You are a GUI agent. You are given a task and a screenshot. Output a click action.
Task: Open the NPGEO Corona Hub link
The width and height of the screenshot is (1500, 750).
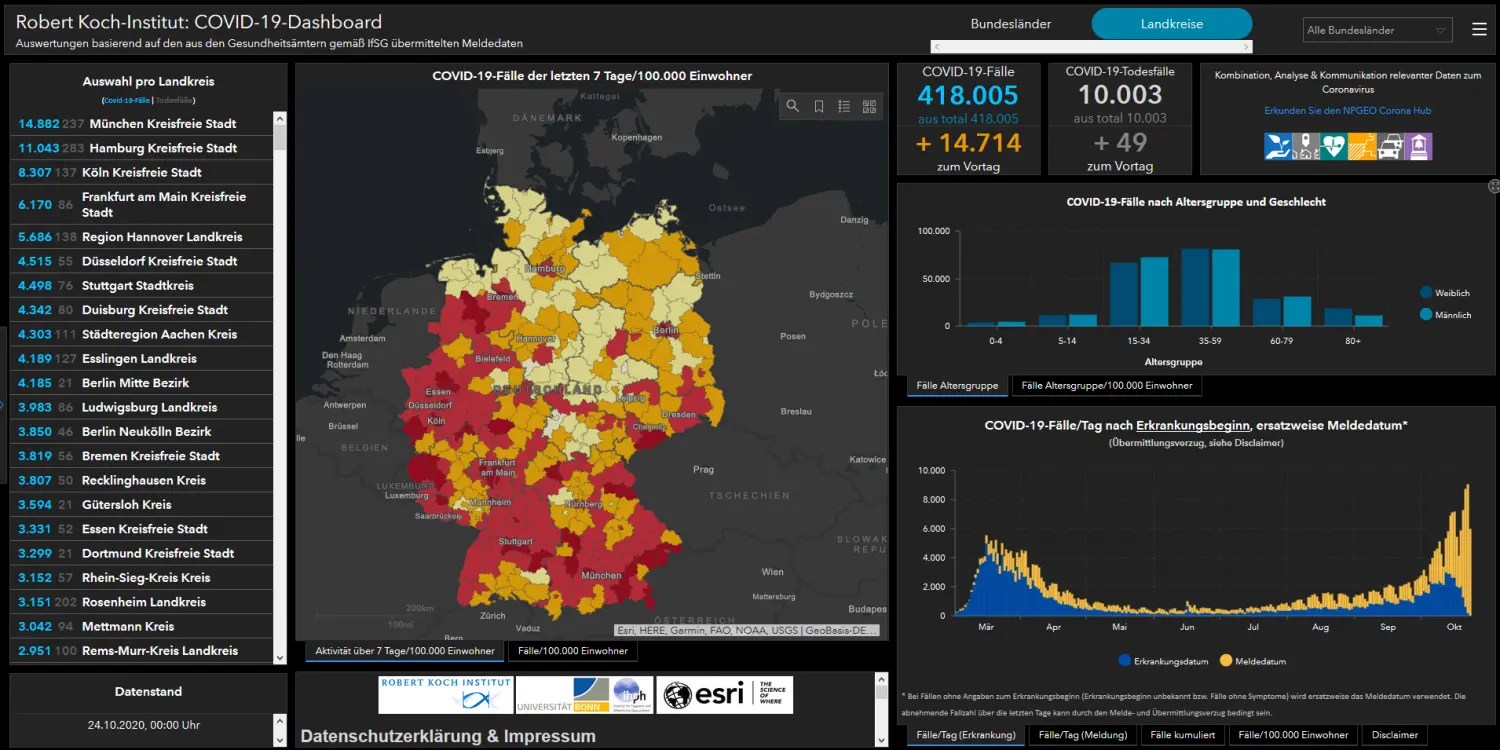pos(1346,109)
